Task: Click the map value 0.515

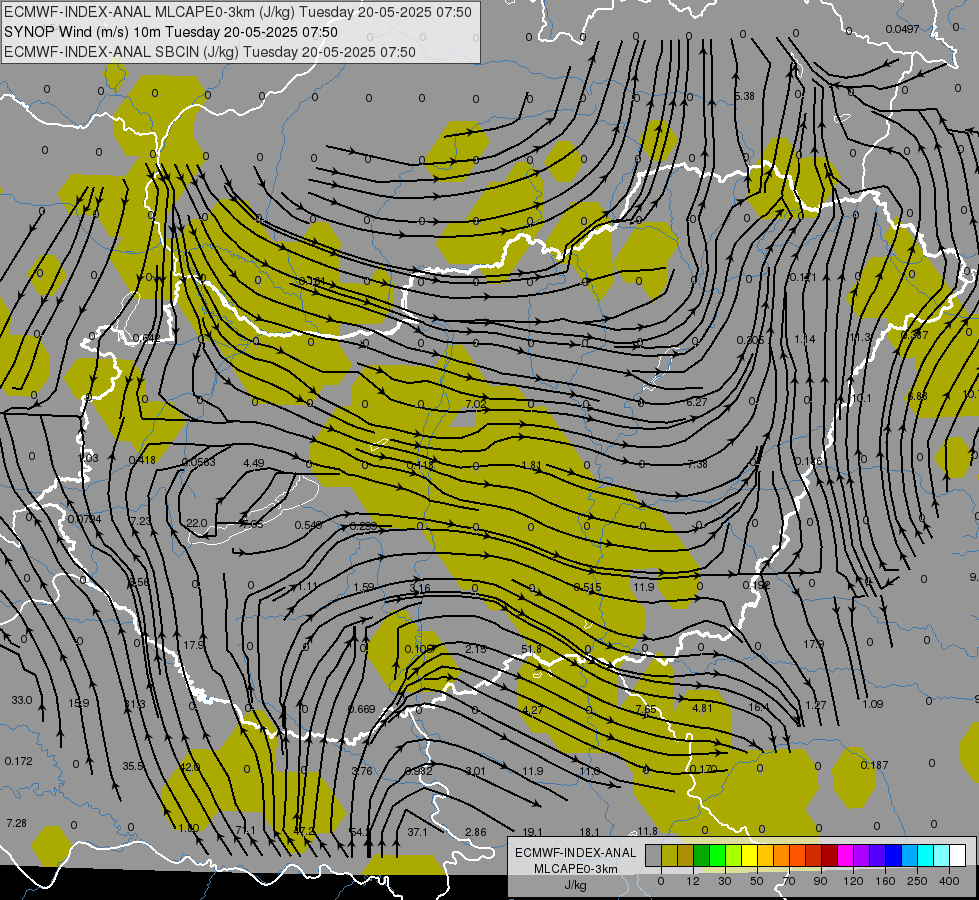Action: [588, 586]
